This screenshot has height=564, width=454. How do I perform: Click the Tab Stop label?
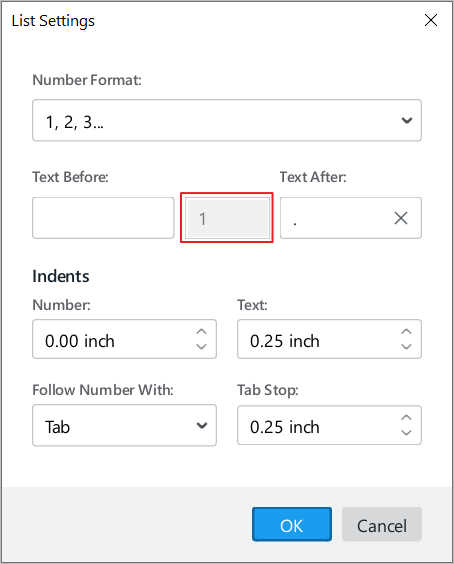tap(268, 390)
